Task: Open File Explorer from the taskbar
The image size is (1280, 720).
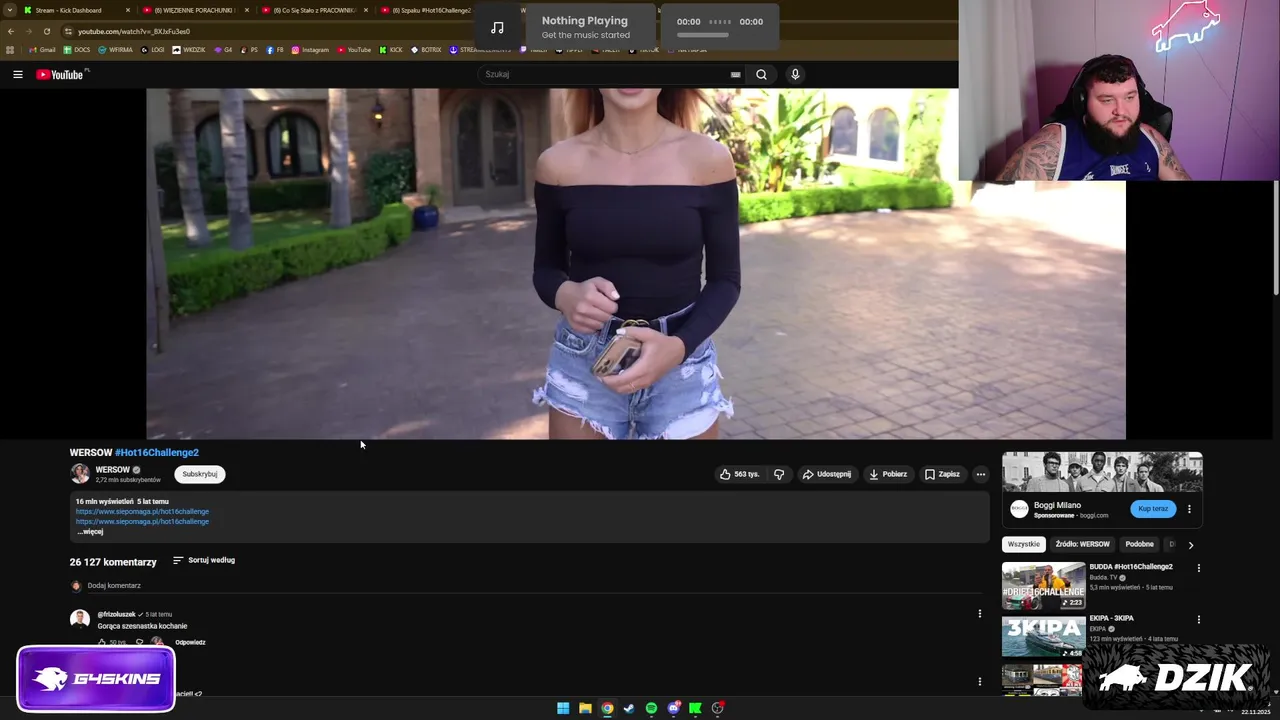Action: (x=585, y=708)
